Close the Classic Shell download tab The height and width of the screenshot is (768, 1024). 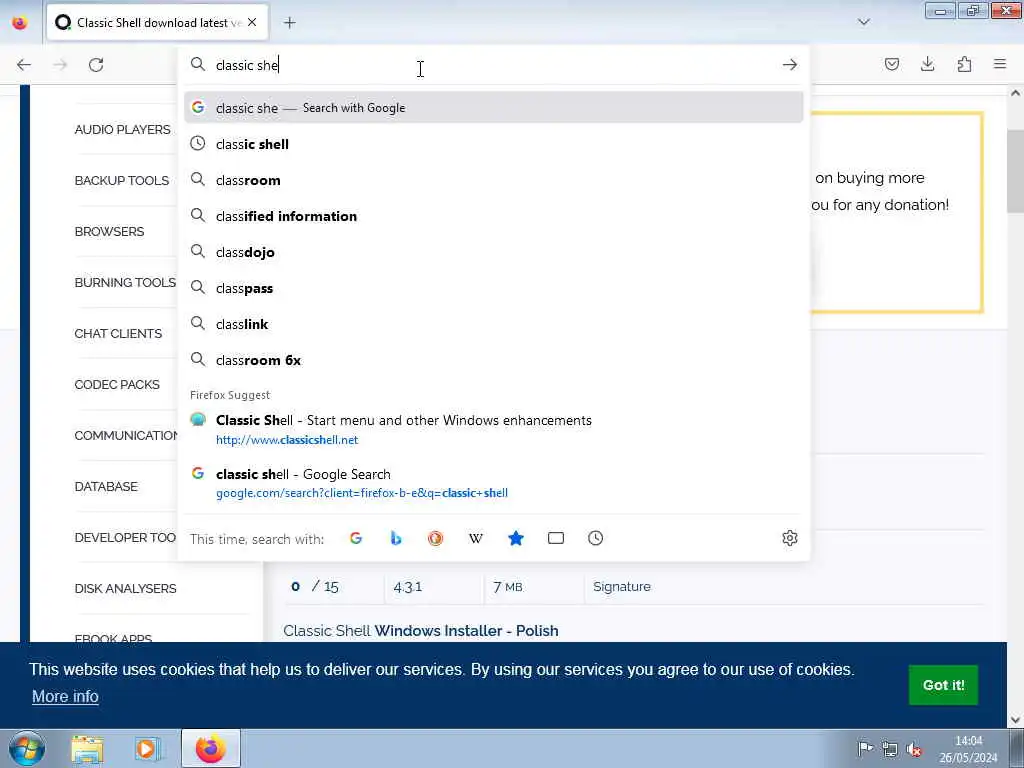(252, 22)
